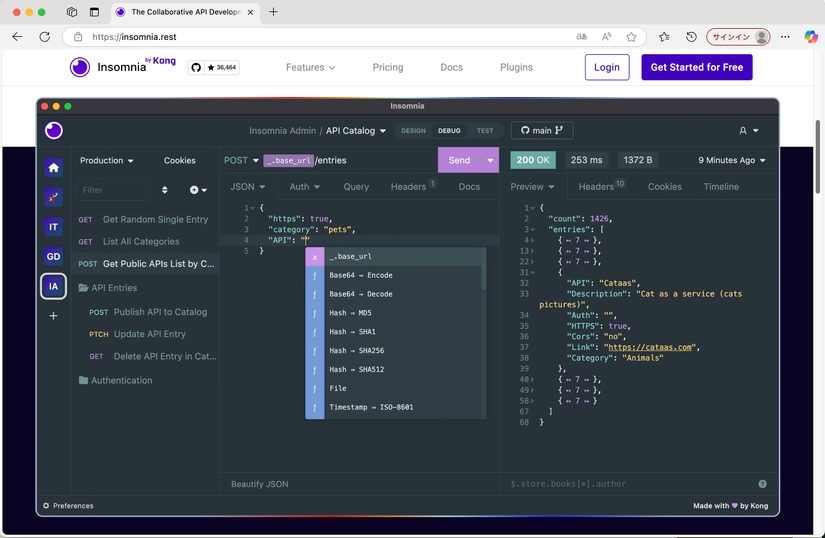The width and height of the screenshot is (825, 538).
Task: Open the GitHub stars badge 36,464
Action: coord(214,67)
